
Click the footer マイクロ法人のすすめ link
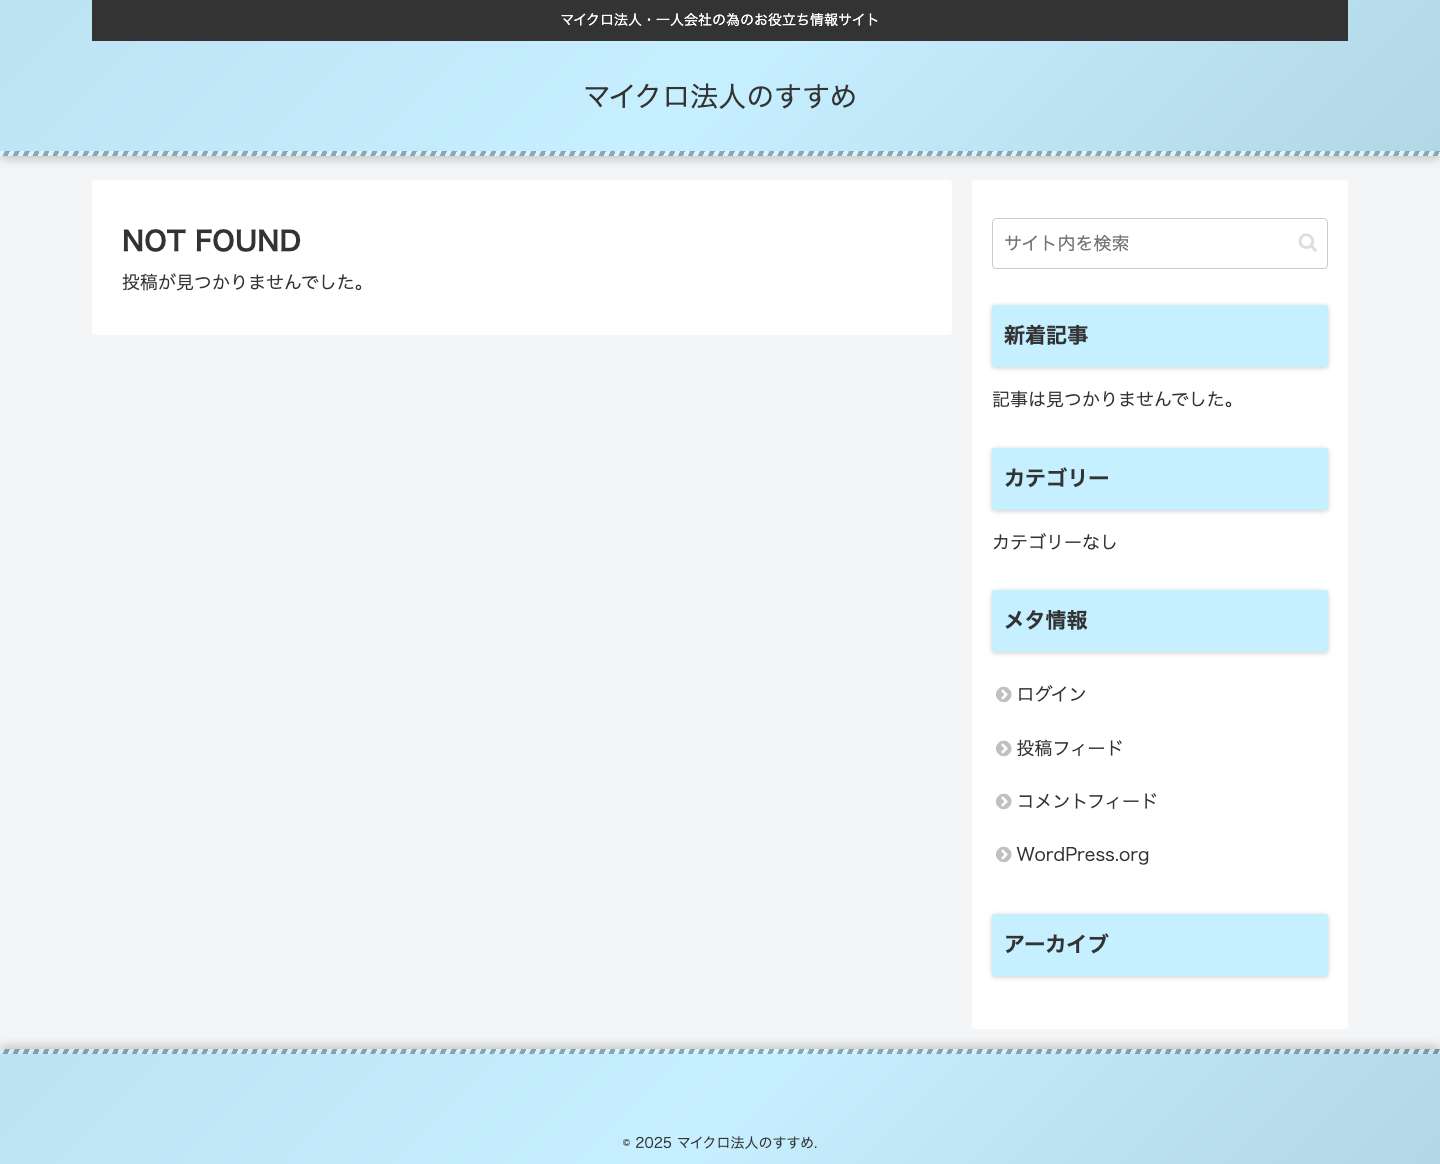pos(745,1142)
